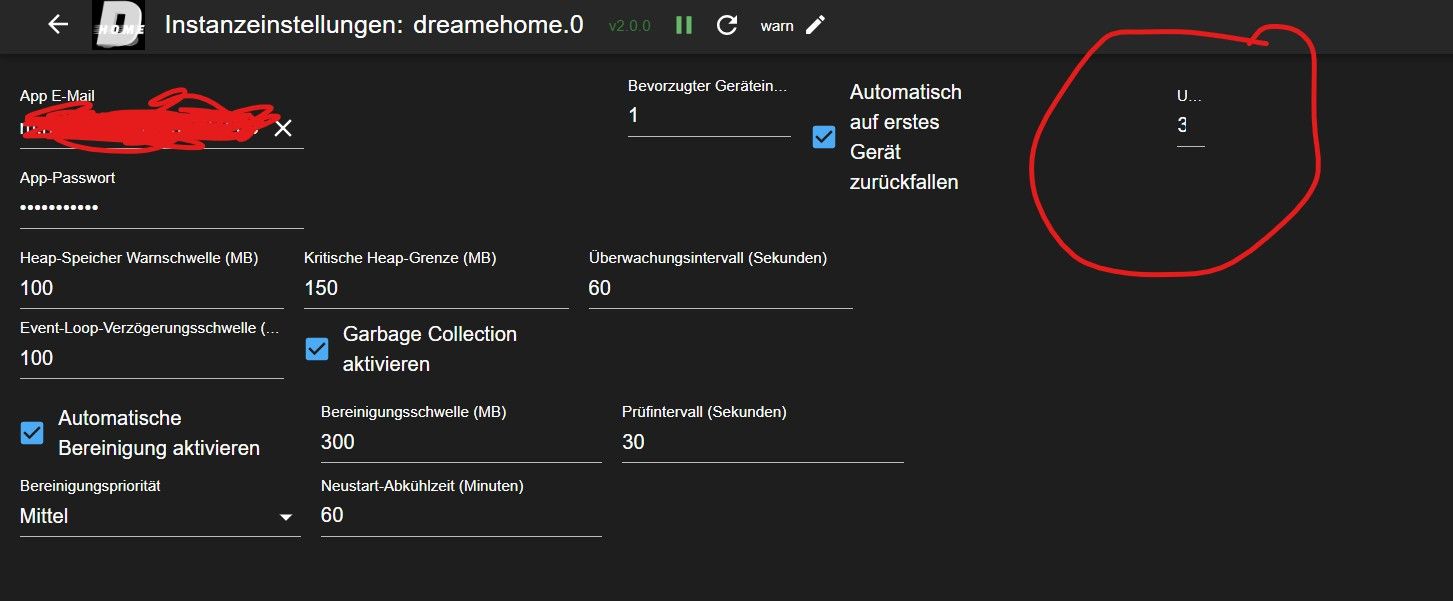Click the Event-Loop-Verzögerungsschwelle input
Screen dimensions: 1453x601
150,358
